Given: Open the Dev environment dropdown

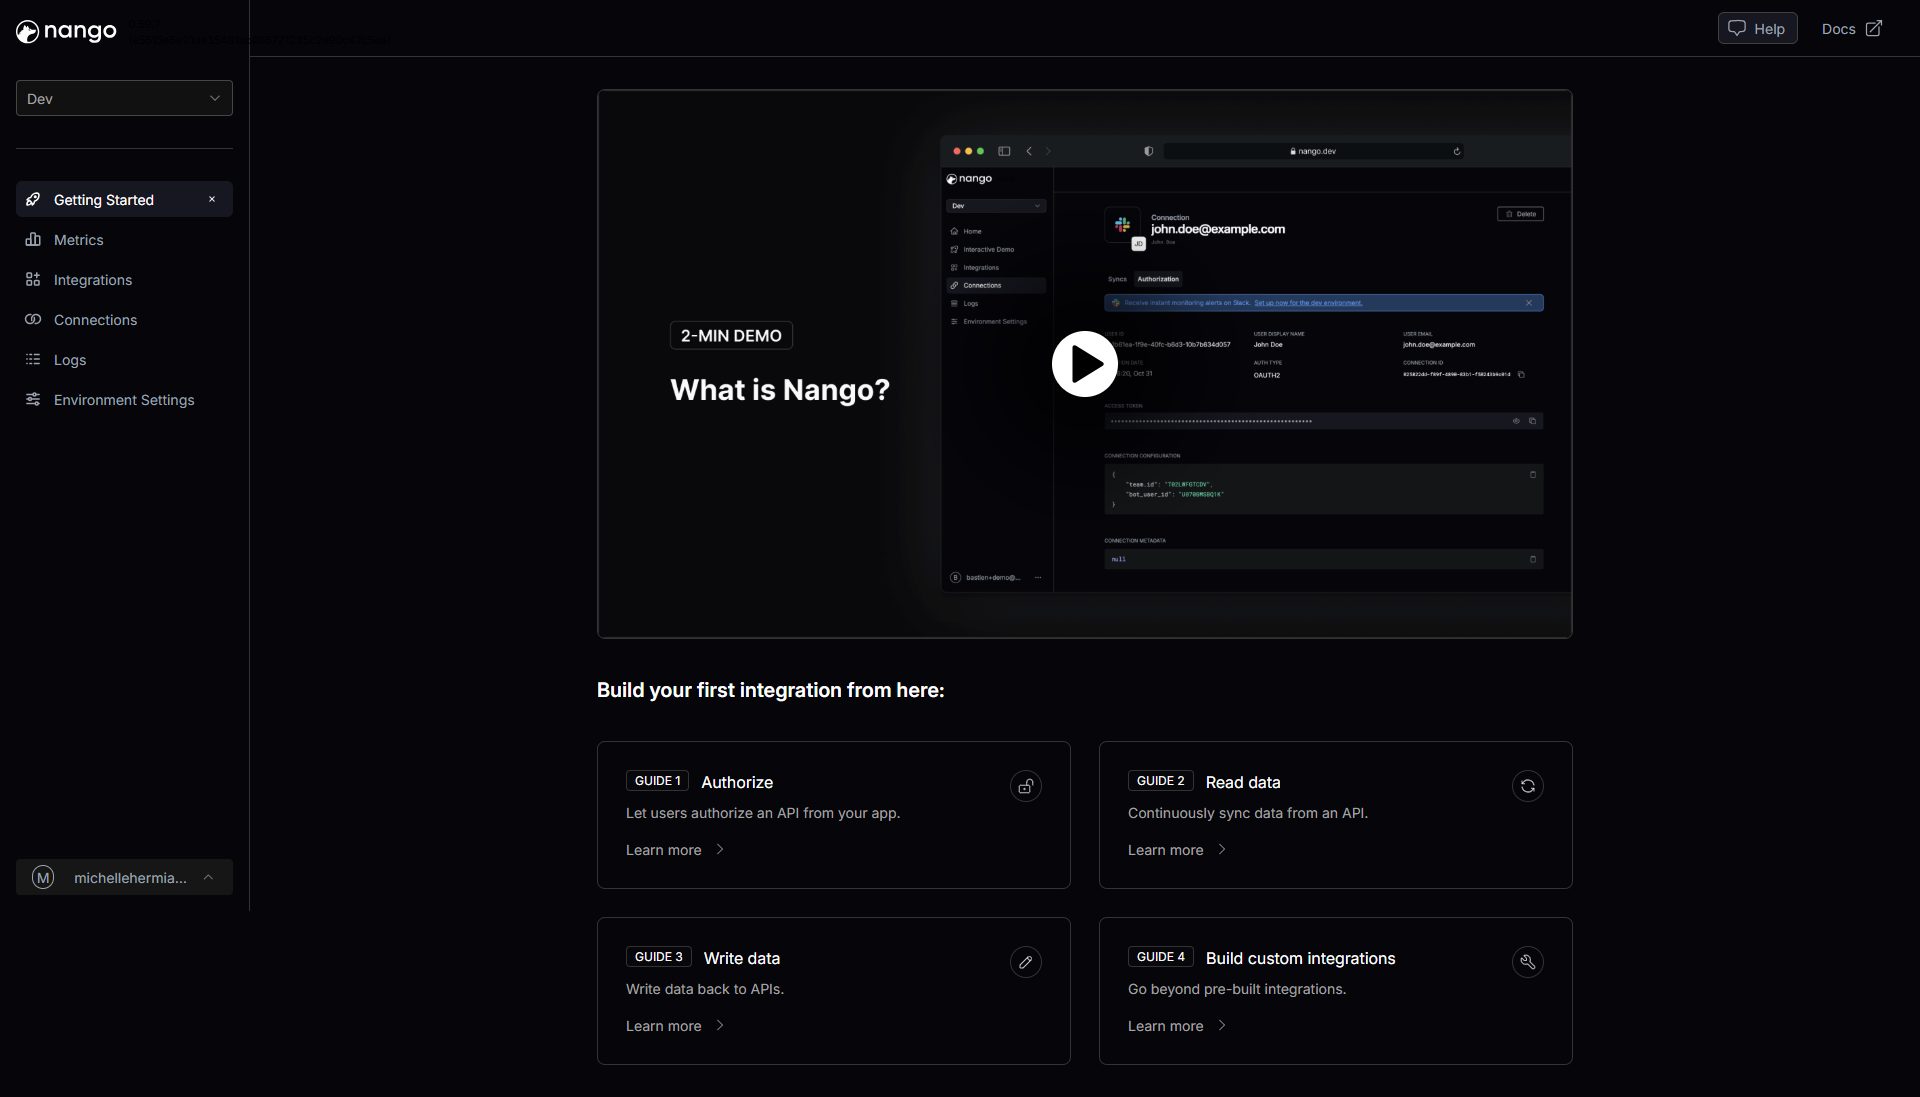Looking at the screenshot, I should click(124, 98).
